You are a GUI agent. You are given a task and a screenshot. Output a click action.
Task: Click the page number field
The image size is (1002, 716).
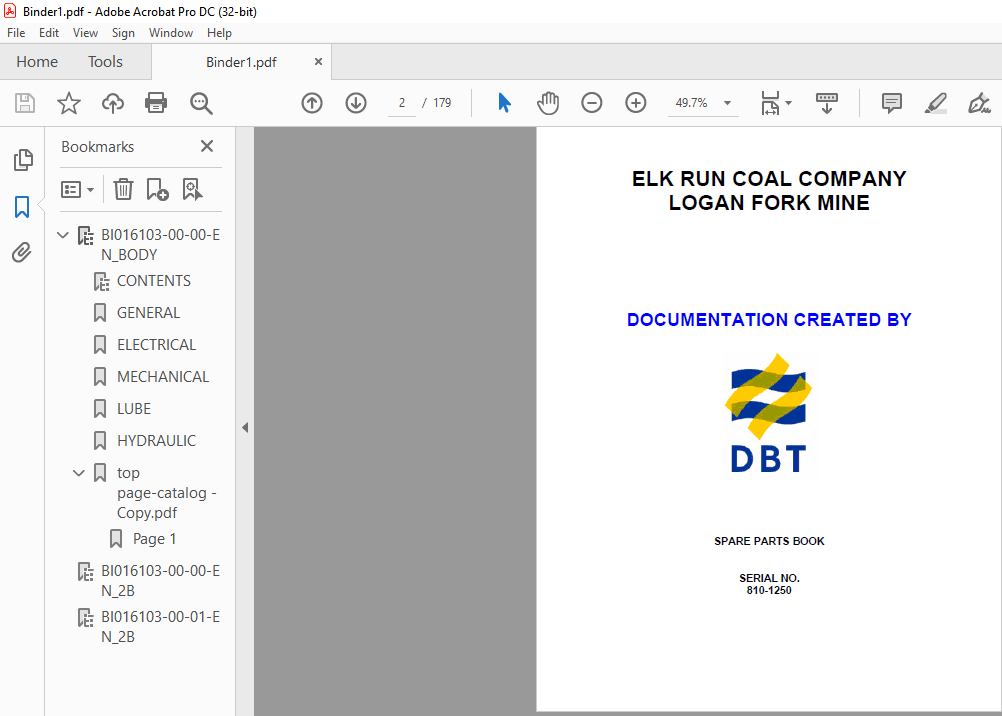(402, 103)
